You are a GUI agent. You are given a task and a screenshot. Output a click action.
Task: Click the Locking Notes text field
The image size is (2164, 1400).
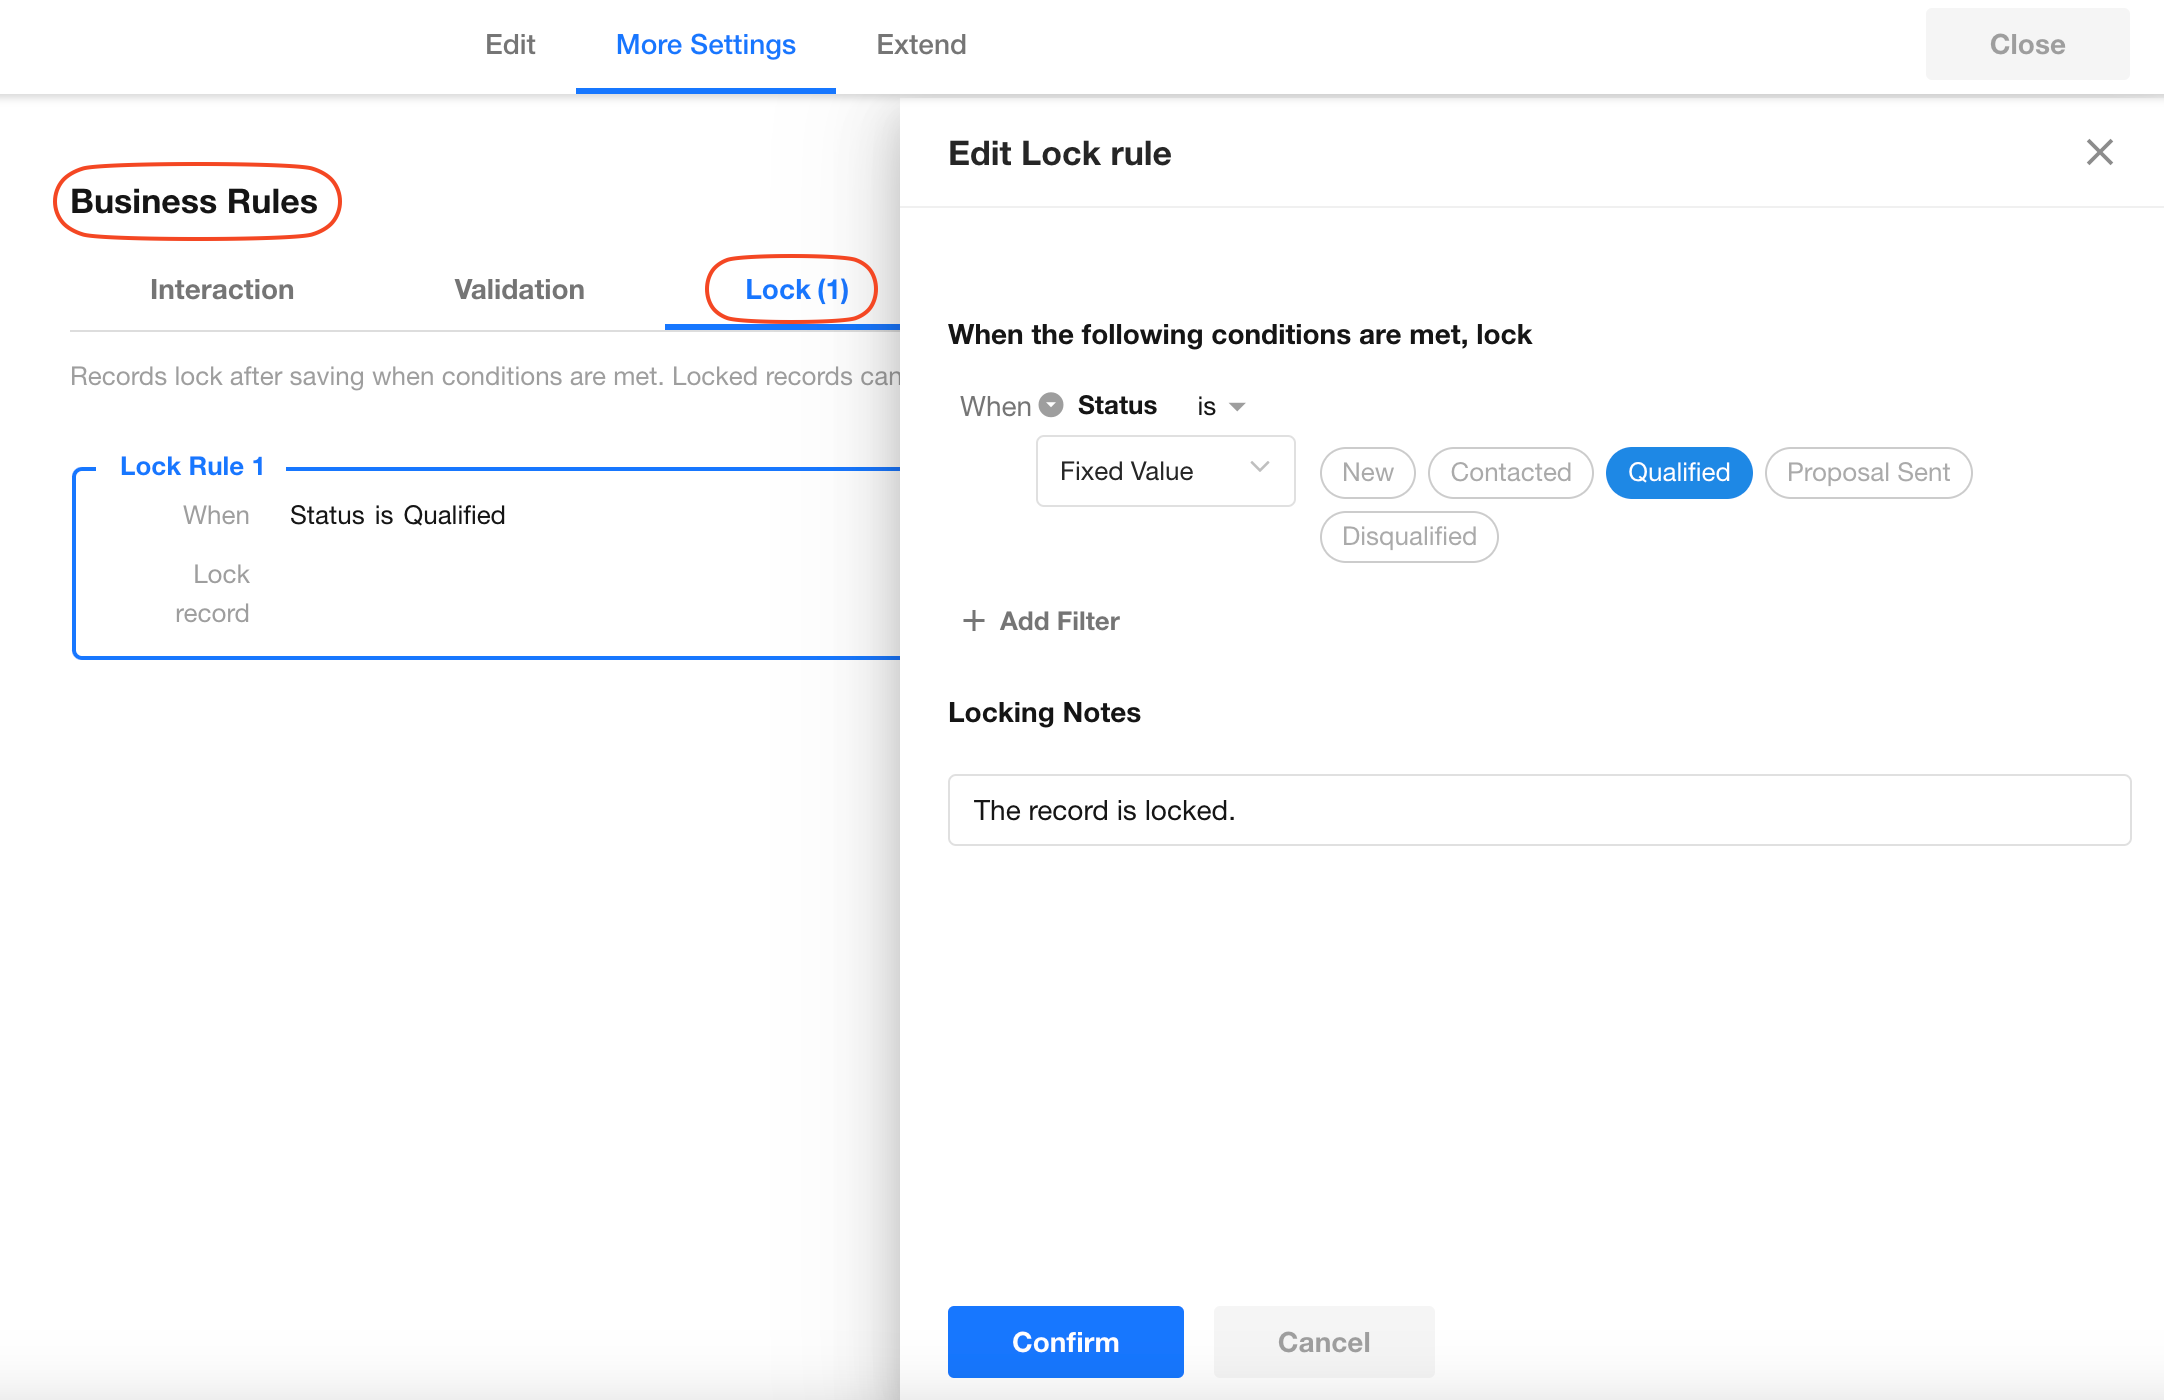[x=1538, y=810]
